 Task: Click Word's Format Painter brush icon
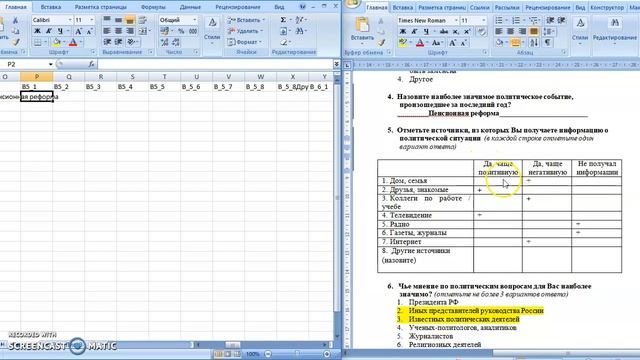(x=382, y=42)
